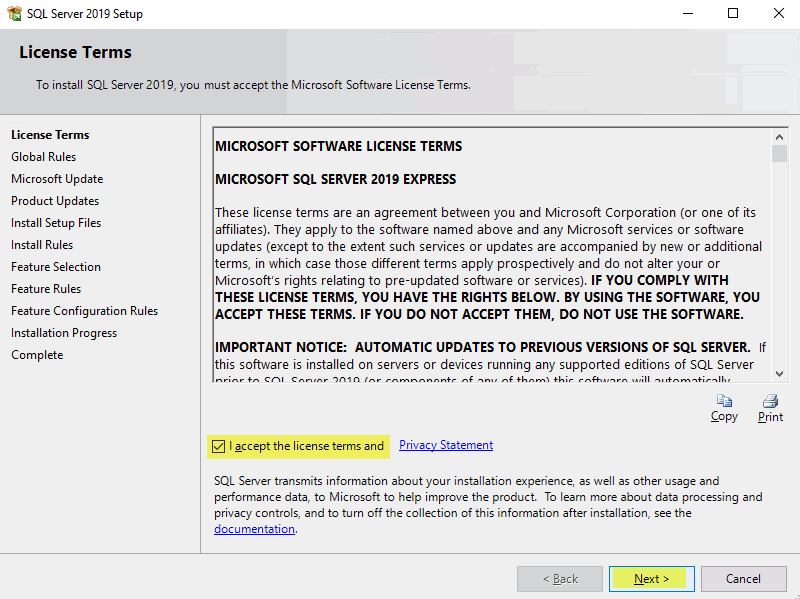Image resolution: width=800 pixels, height=599 pixels.
Task: Minimize the SQL Server 2019 Setup window
Action: click(x=688, y=13)
